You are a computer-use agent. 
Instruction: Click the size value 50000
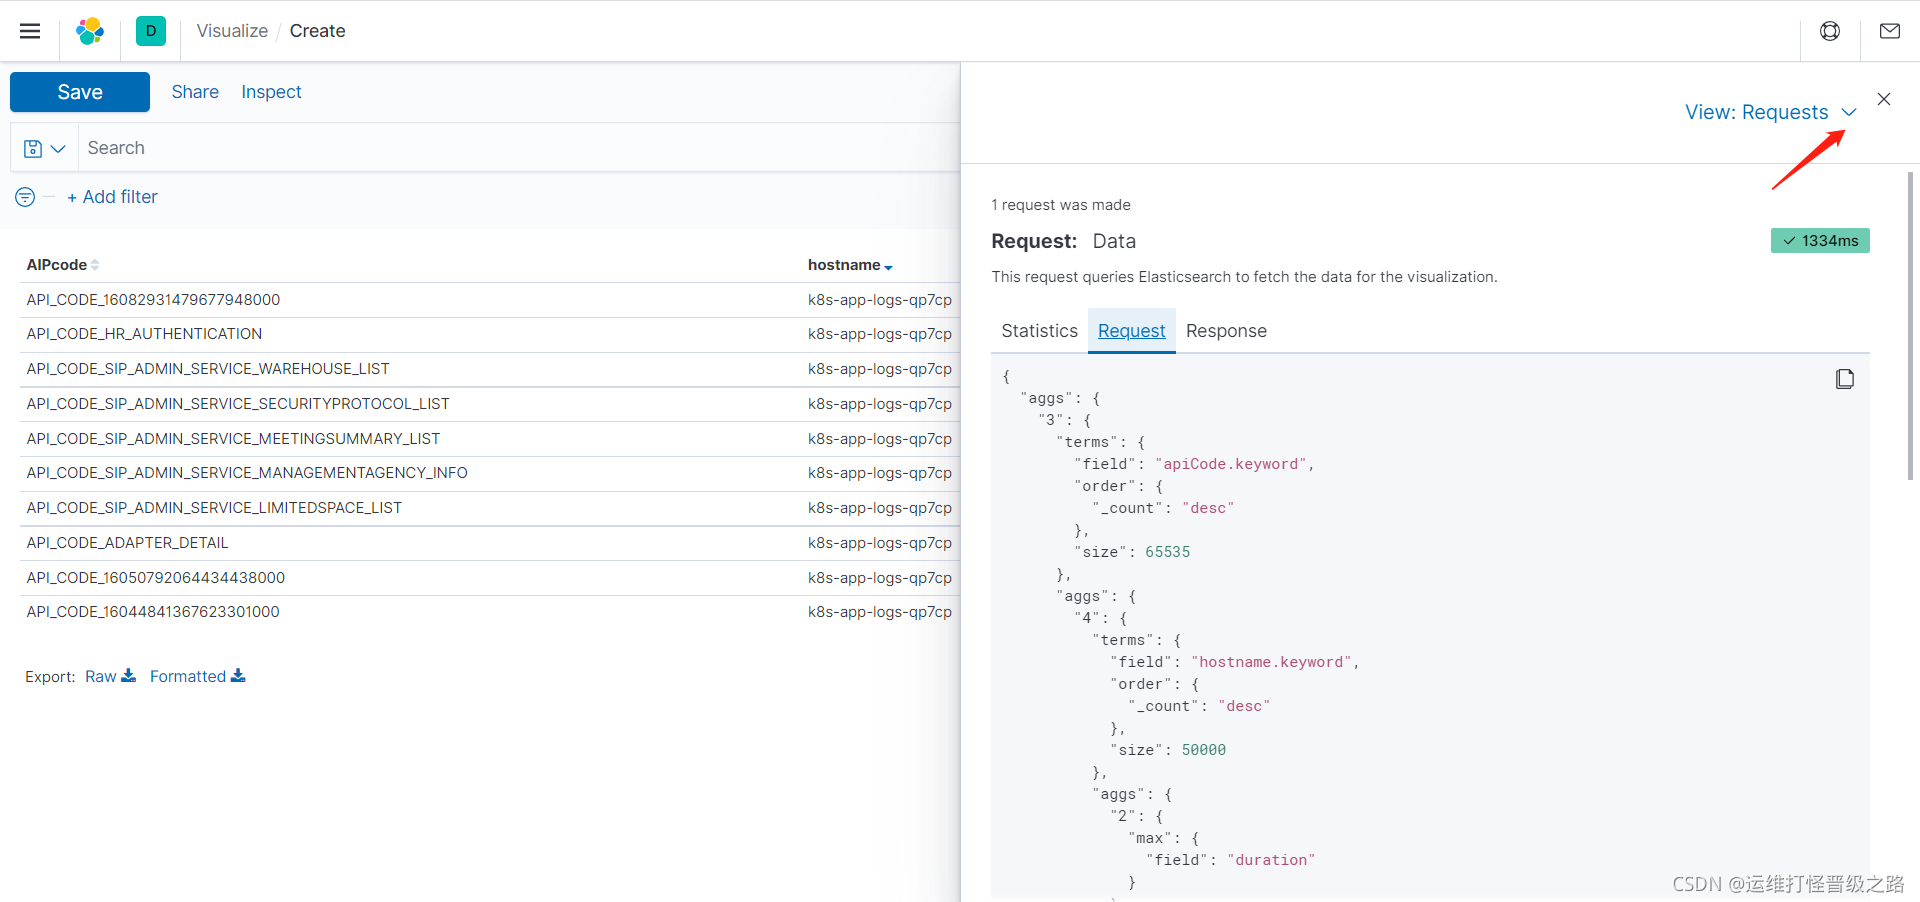[1203, 750]
